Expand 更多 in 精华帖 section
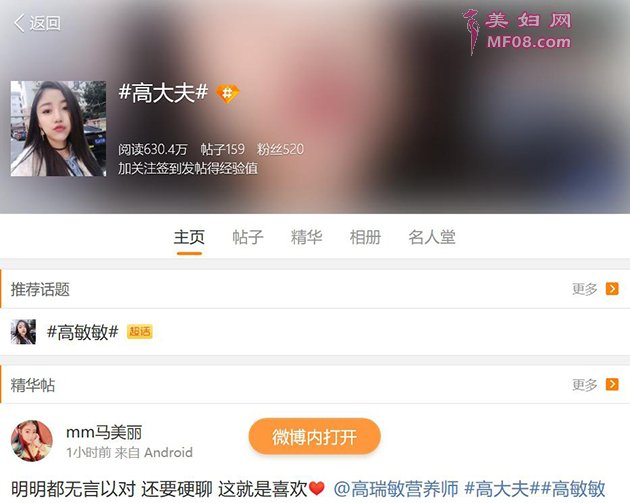 [x=585, y=384]
